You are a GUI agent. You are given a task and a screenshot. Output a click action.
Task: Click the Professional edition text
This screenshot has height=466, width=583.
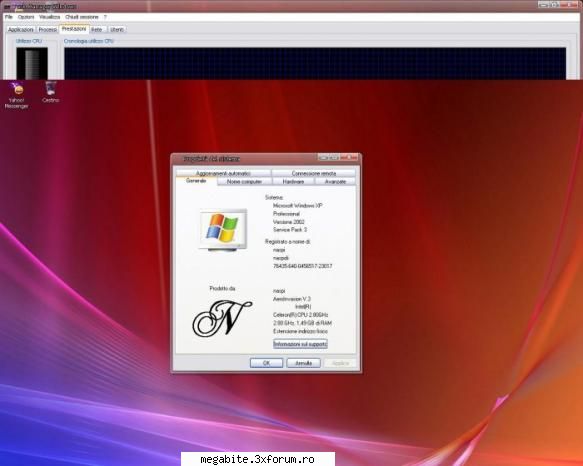coord(286,214)
